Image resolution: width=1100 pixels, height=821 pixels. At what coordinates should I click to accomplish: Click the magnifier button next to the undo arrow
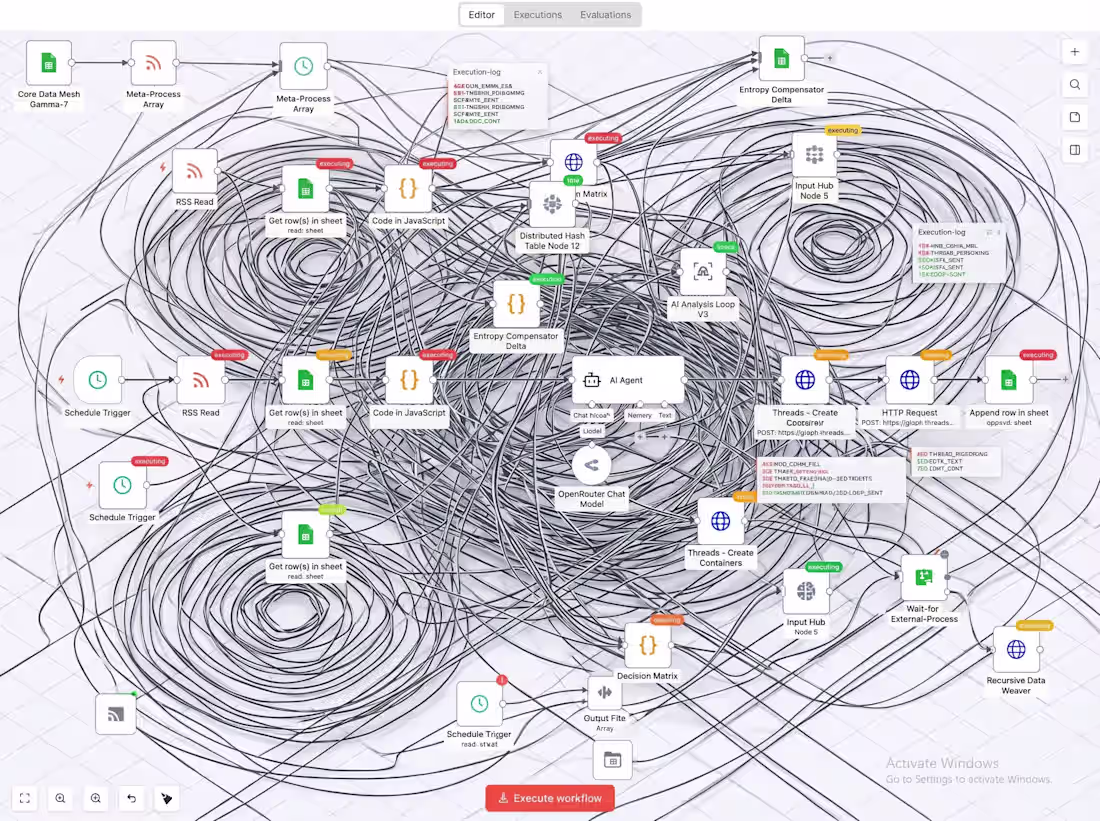[x=96, y=798]
